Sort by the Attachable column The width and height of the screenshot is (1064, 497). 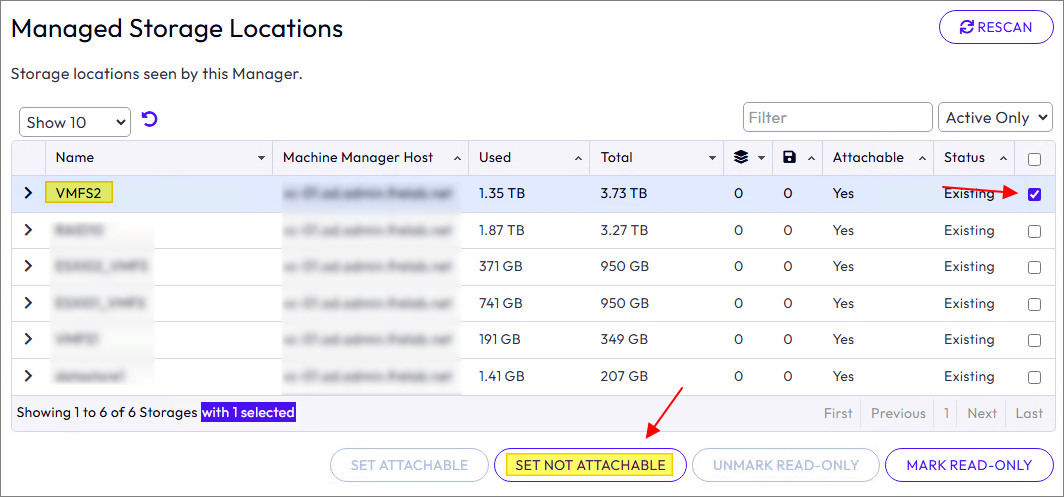tap(868, 157)
